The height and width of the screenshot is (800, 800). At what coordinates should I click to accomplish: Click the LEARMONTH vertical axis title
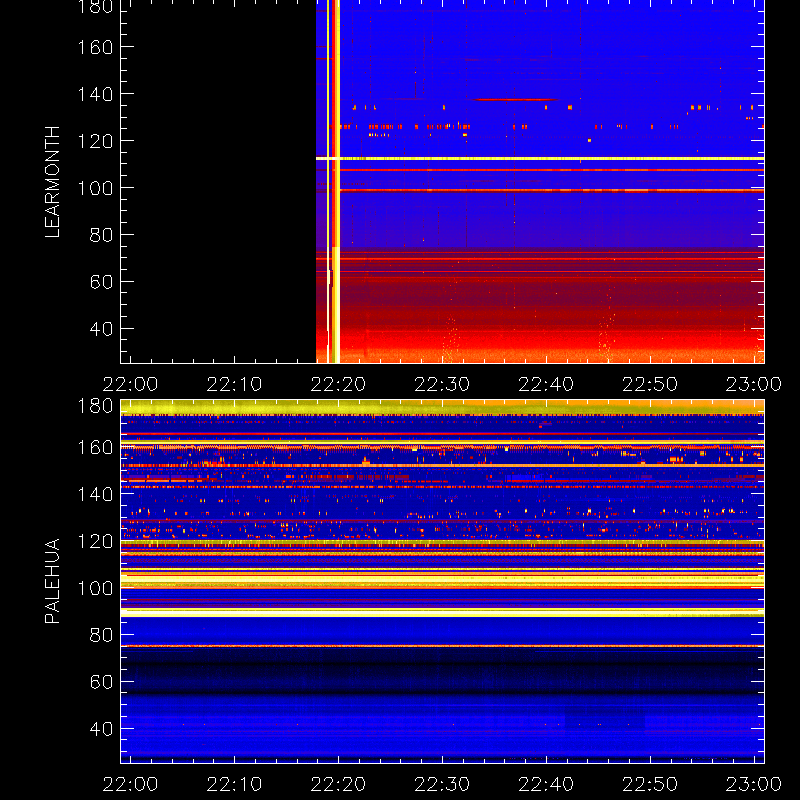click(x=53, y=182)
